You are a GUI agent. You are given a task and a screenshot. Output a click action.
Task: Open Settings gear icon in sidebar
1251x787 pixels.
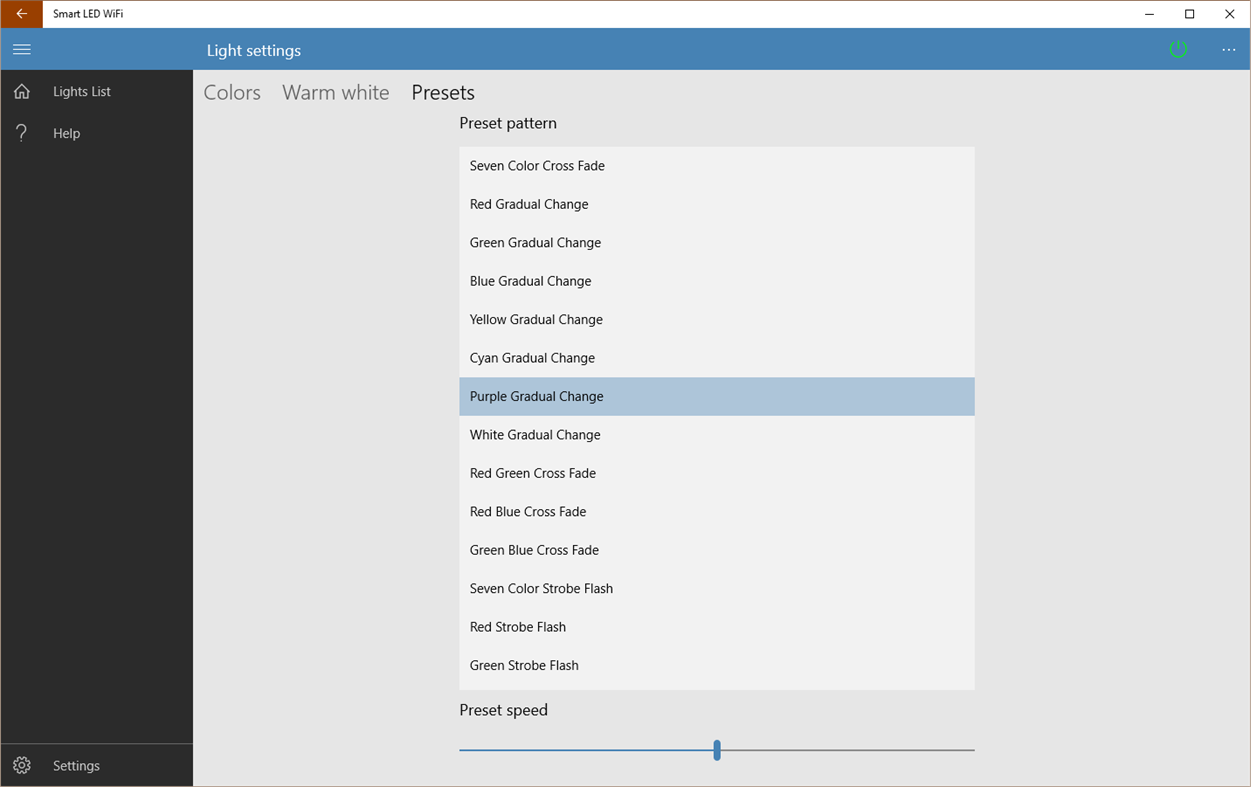(x=22, y=765)
